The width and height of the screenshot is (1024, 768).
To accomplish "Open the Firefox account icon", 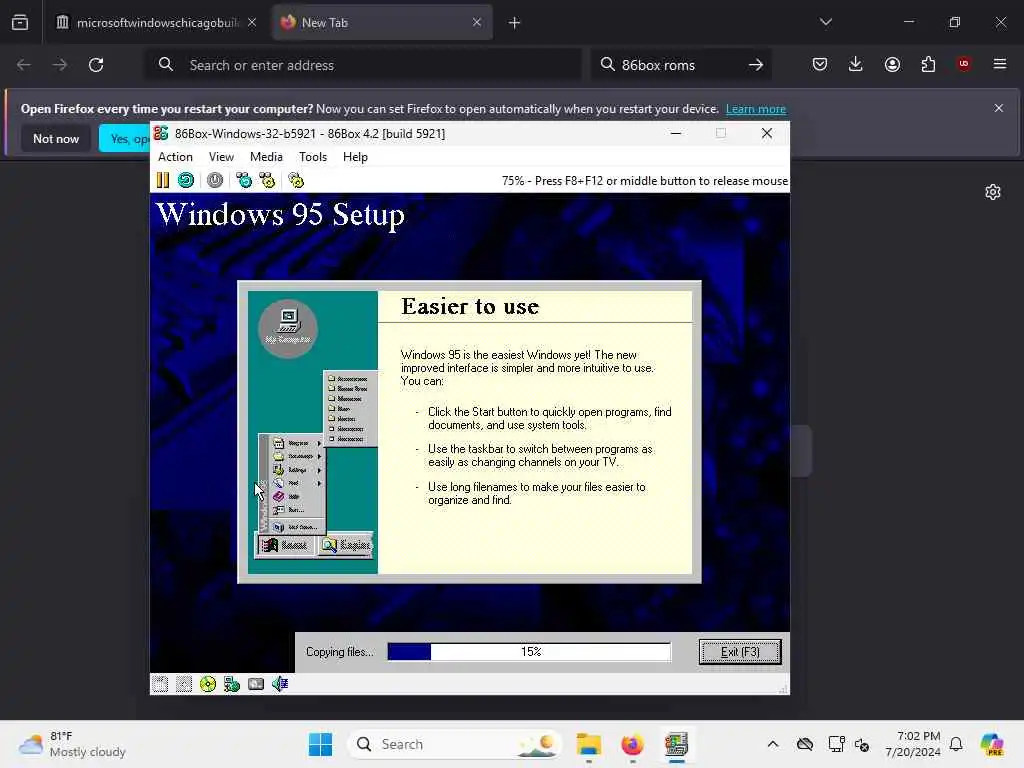I will pos(892,64).
